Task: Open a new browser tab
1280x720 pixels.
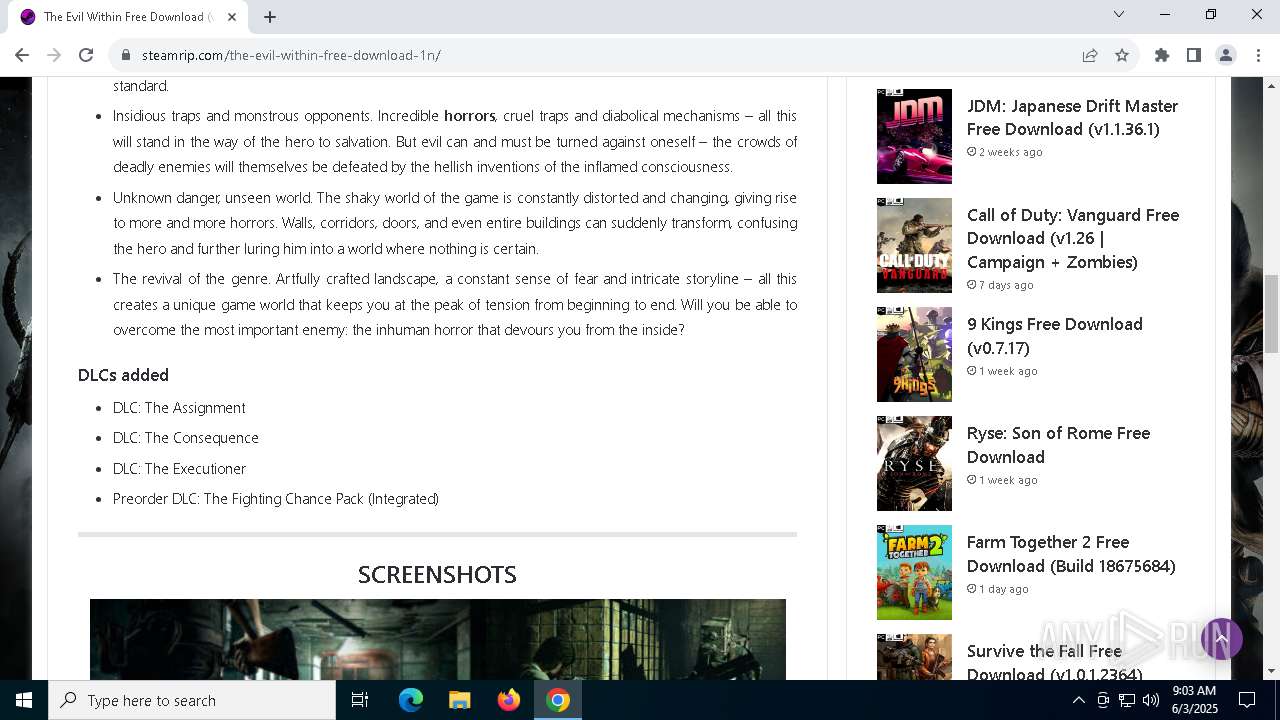Action: [270, 17]
